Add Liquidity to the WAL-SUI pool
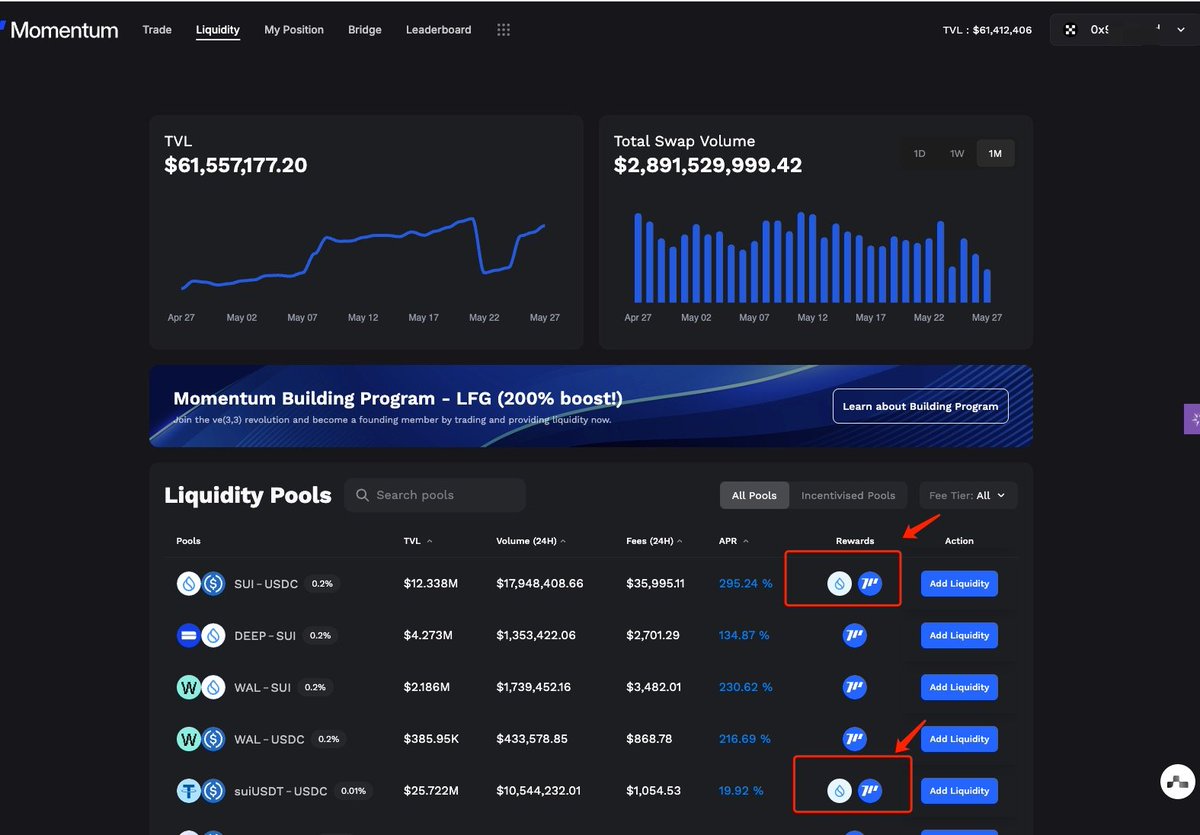The height and width of the screenshot is (835, 1200). pyautogui.click(x=959, y=687)
